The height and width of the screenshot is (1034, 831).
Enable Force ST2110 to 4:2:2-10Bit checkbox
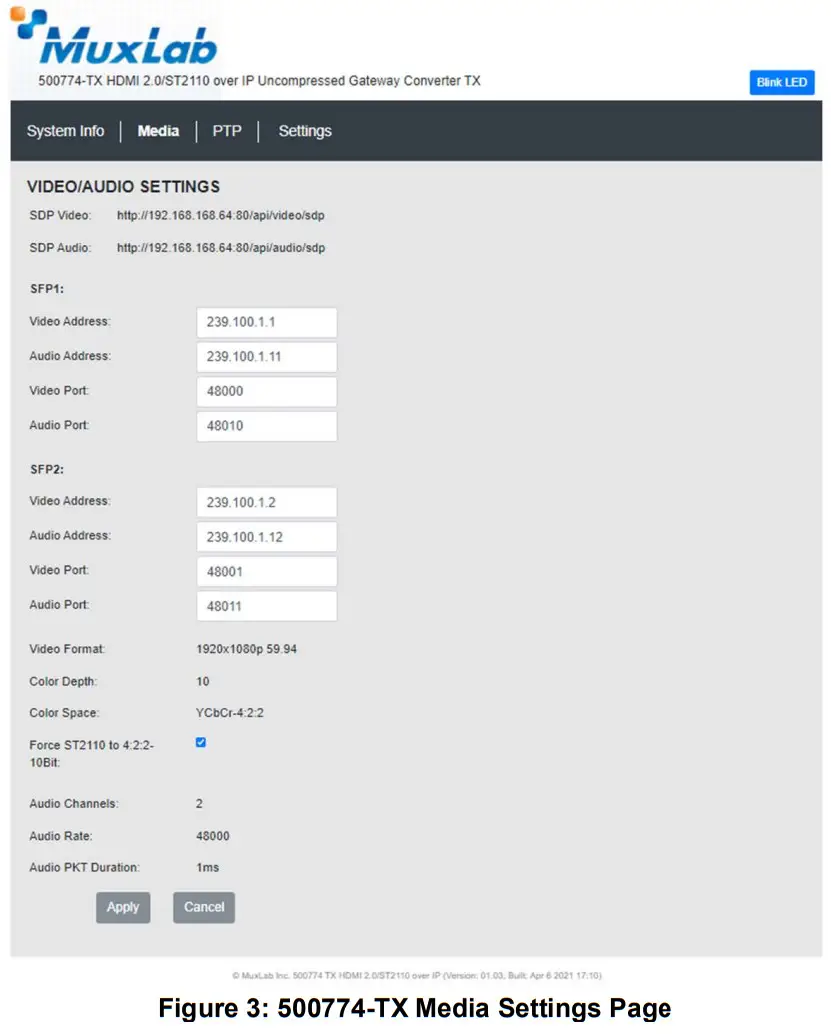point(201,742)
